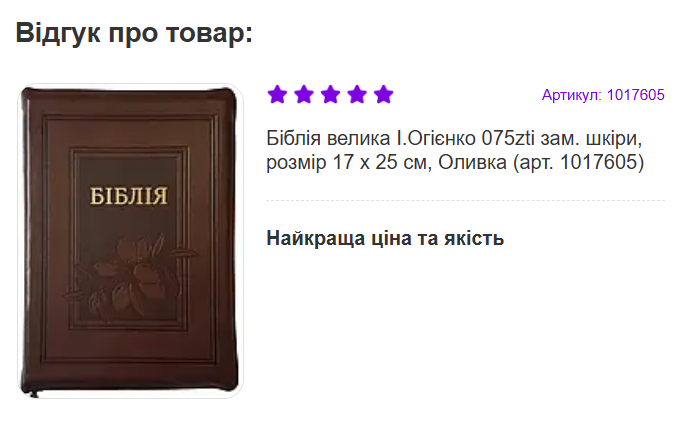Image resolution: width=681 pixels, height=421 pixels.
Task: Click the review text Найкраща ціна та якість
Action: pyautogui.click(x=385, y=239)
